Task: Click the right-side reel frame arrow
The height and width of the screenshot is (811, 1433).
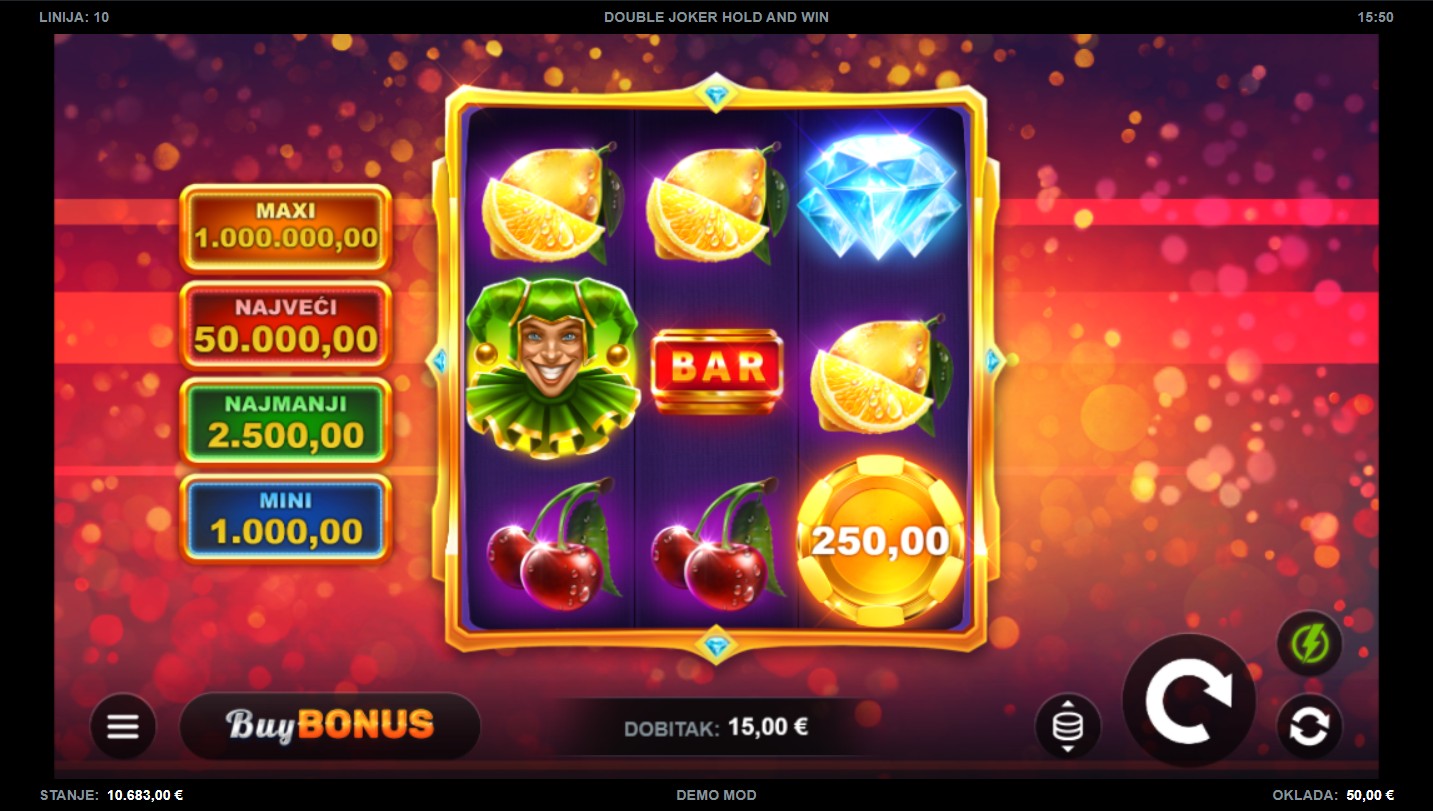Action: (992, 361)
